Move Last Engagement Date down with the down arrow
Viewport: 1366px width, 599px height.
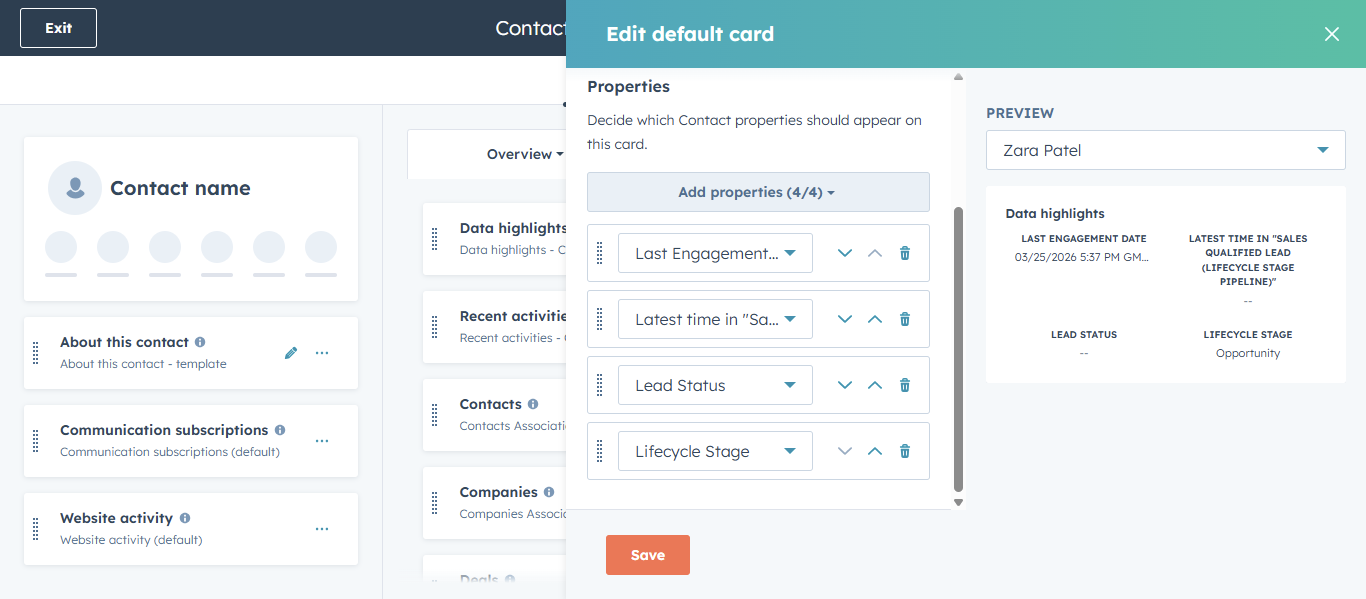(844, 253)
